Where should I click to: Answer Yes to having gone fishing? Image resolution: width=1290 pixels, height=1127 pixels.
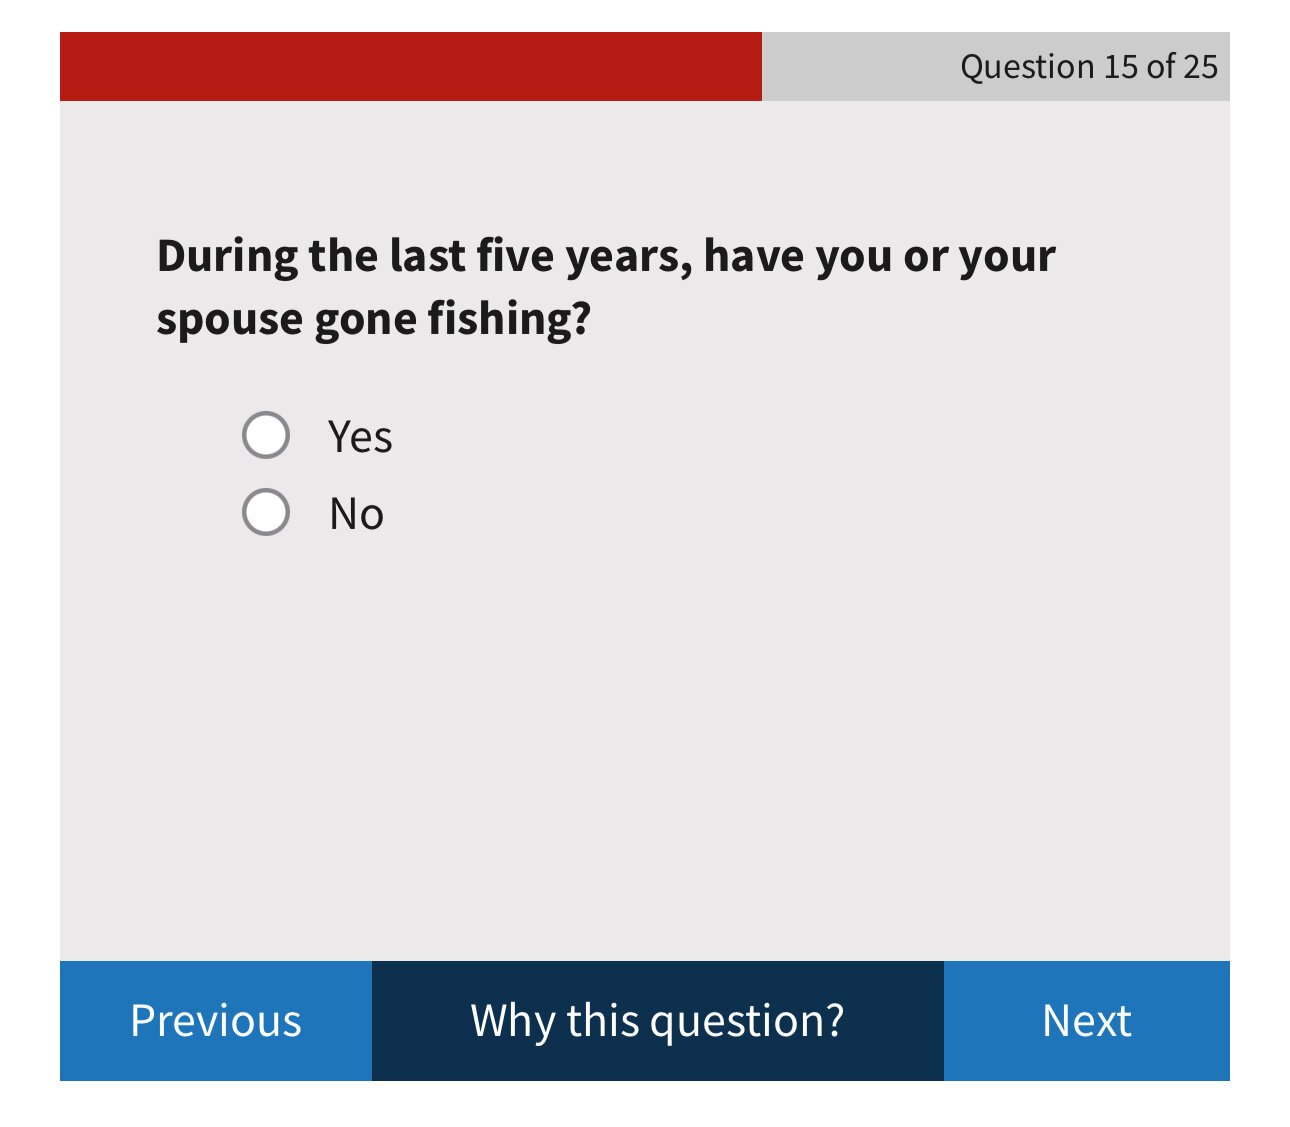266,435
